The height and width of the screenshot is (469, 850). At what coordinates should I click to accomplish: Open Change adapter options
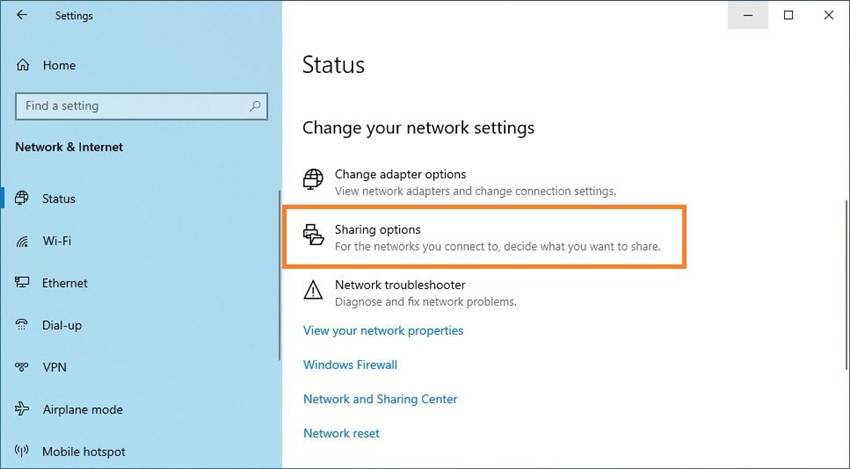pyautogui.click(x=400, y=174)
